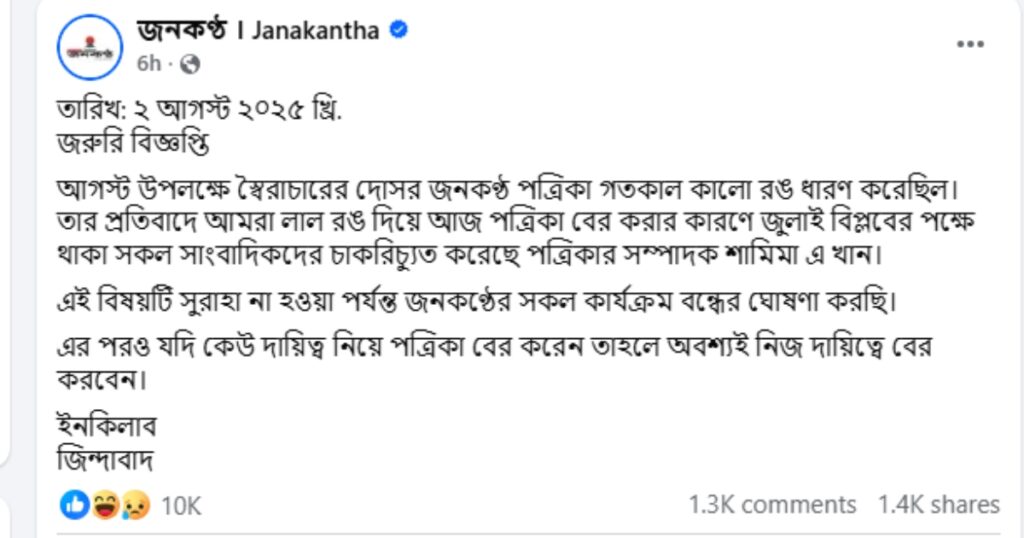View the 10K reactions count list
The height and width of the screenshot is (538, 1024).
coord(181,506)
